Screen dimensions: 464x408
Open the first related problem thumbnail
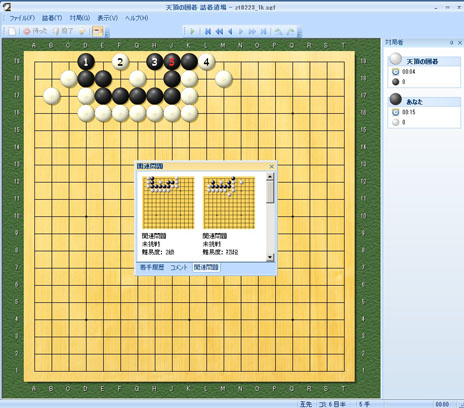168,203
